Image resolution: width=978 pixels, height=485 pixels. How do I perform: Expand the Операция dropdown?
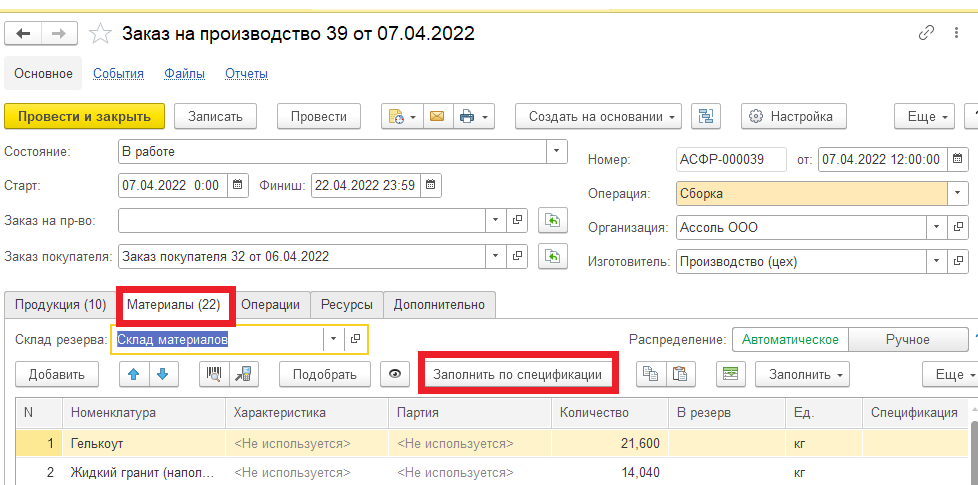coord(957,193)
